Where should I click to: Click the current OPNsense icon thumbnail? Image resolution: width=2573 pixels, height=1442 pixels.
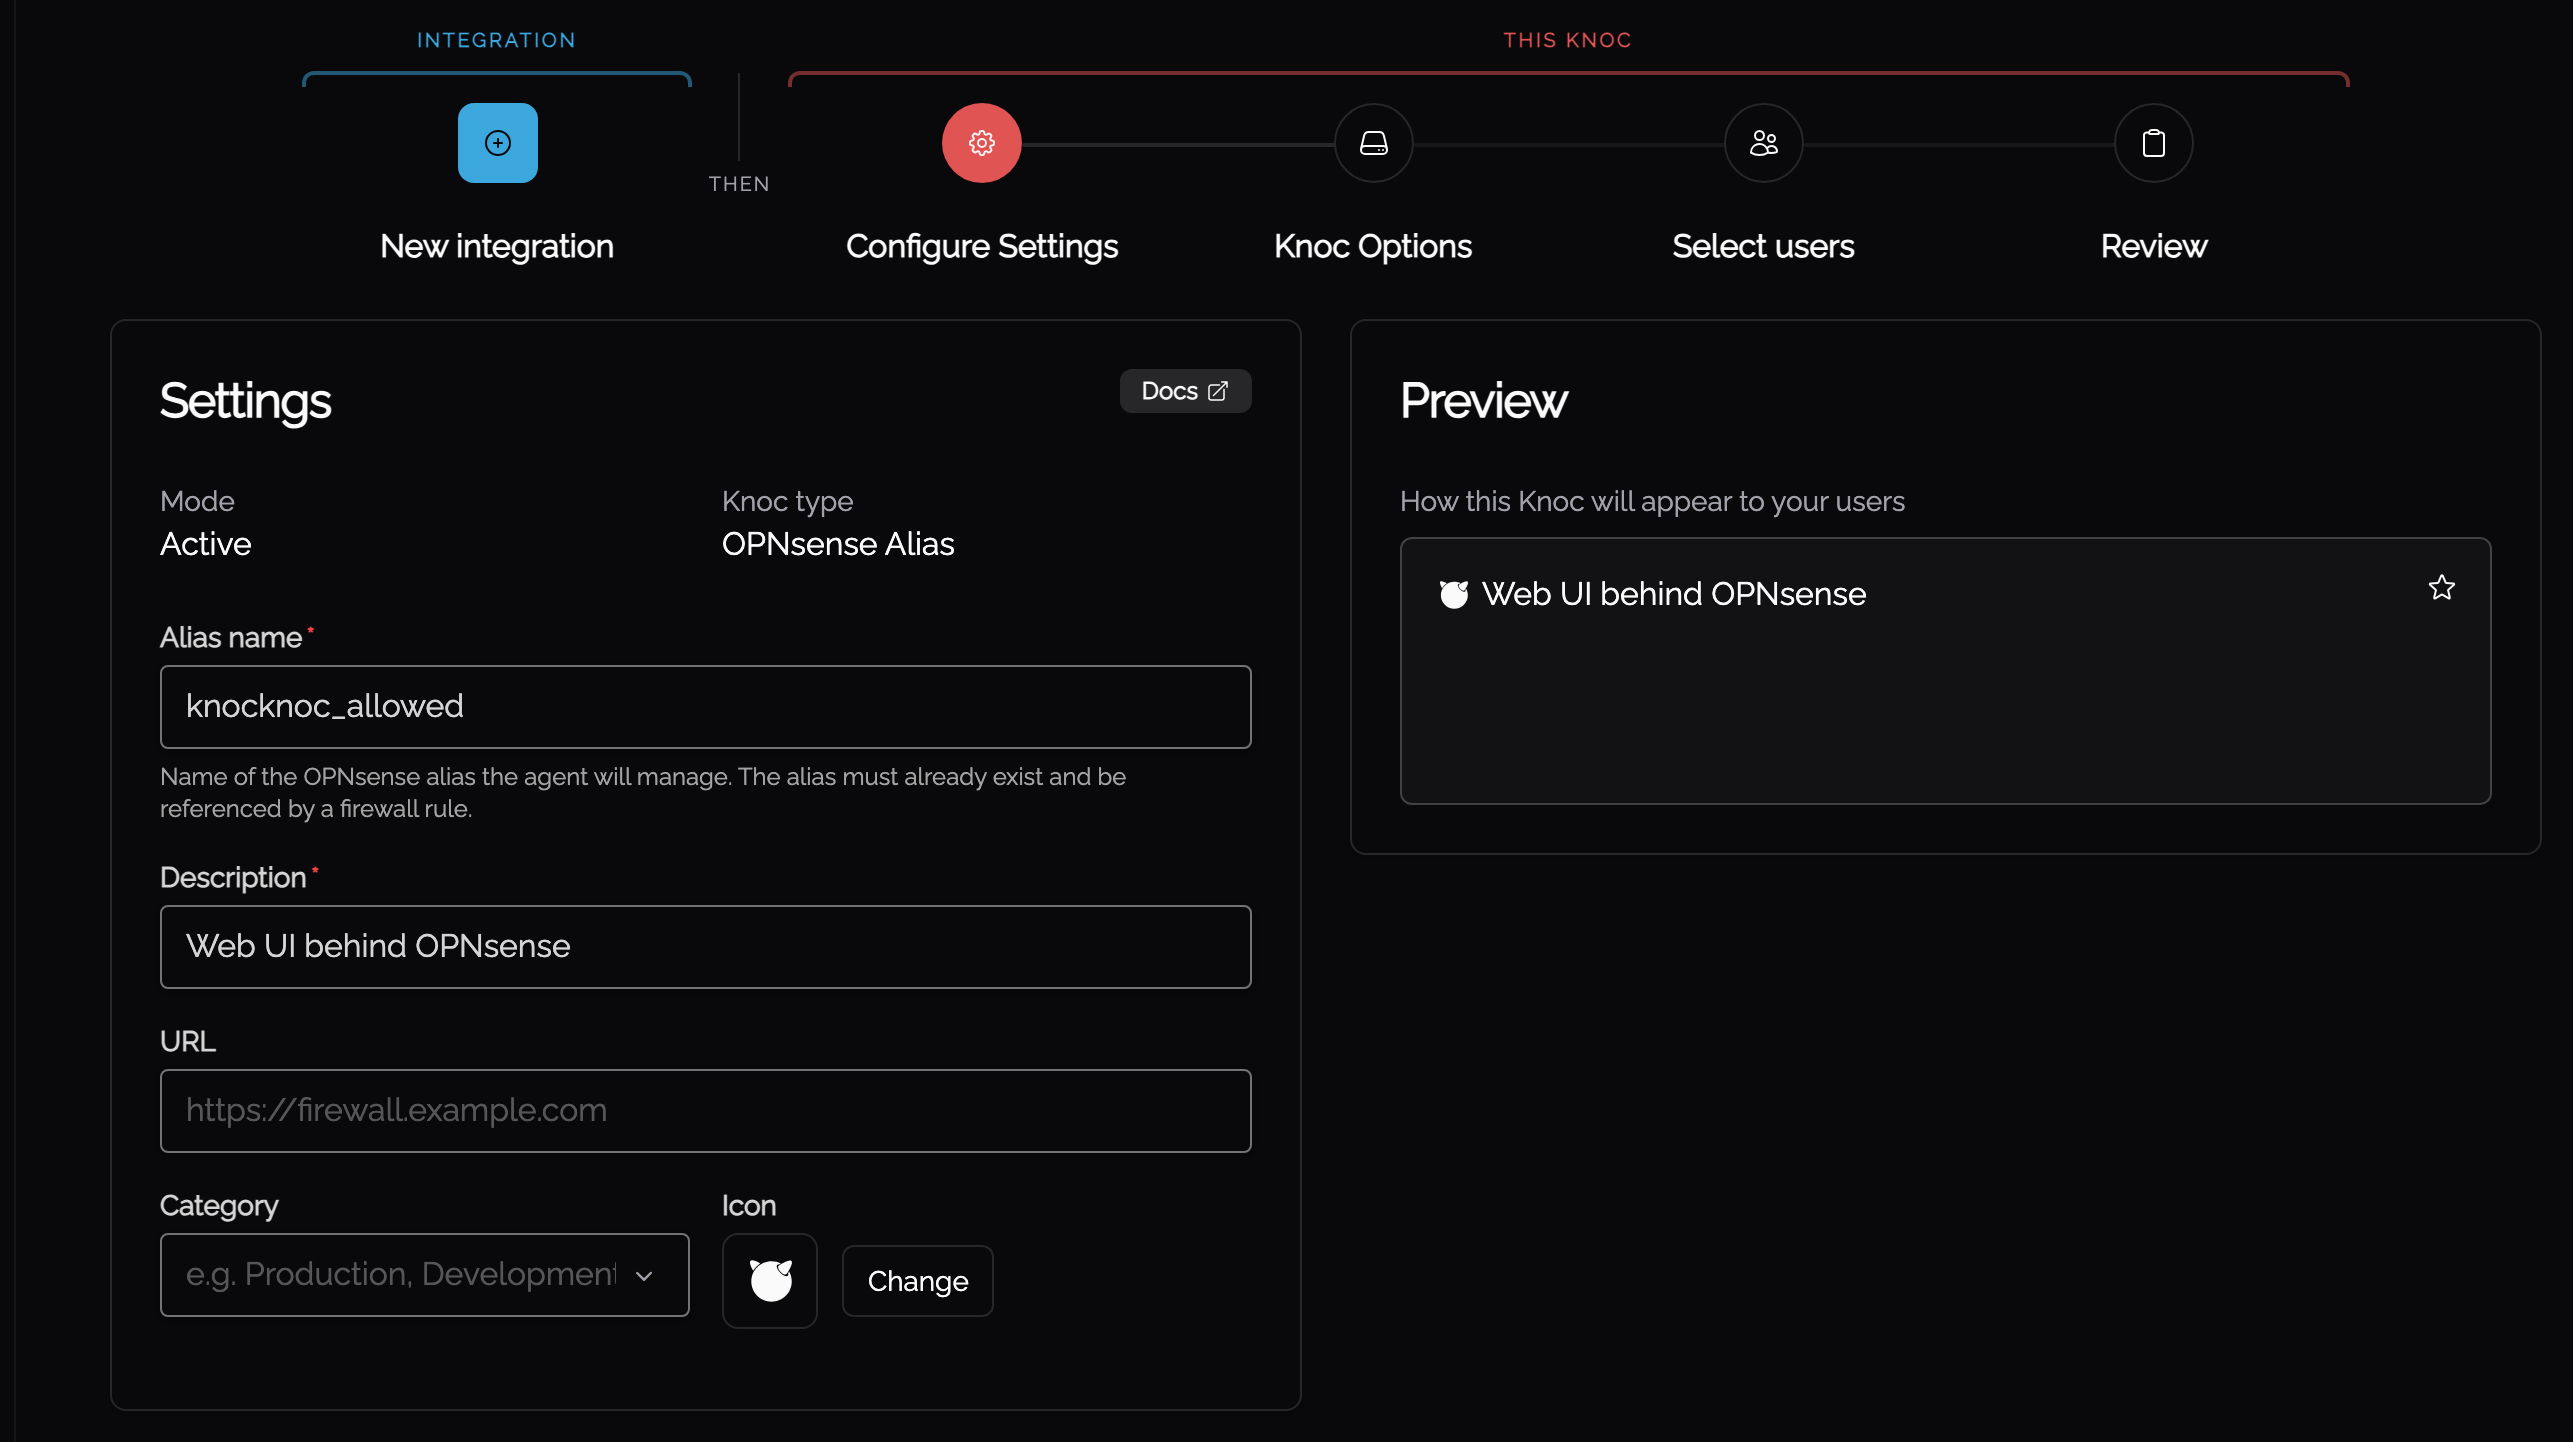tap(769, 1280)
